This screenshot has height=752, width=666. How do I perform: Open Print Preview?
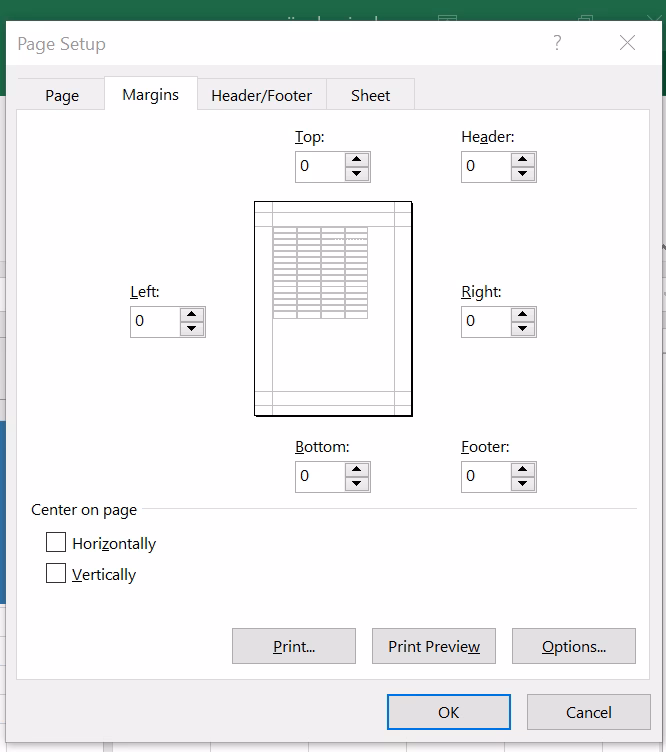(434, 646)
